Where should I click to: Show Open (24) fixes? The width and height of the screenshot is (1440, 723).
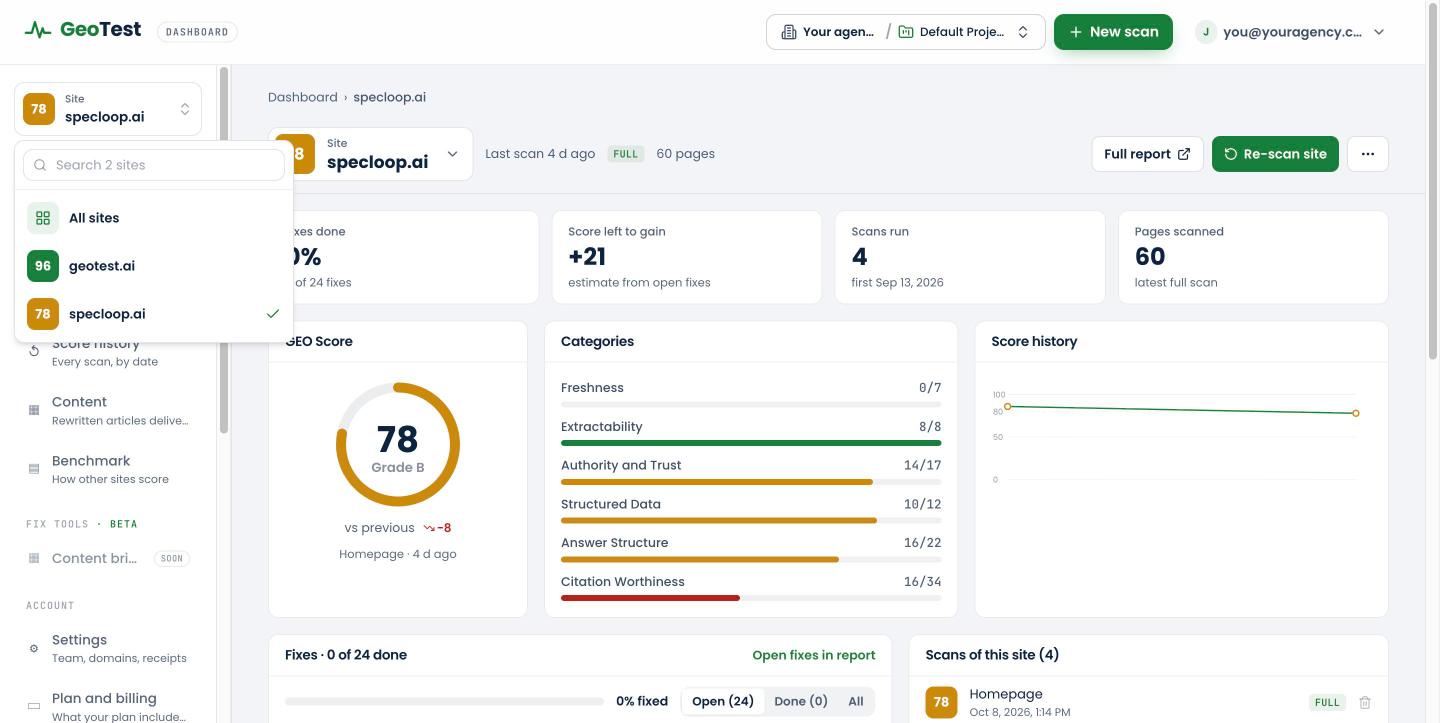723,701
